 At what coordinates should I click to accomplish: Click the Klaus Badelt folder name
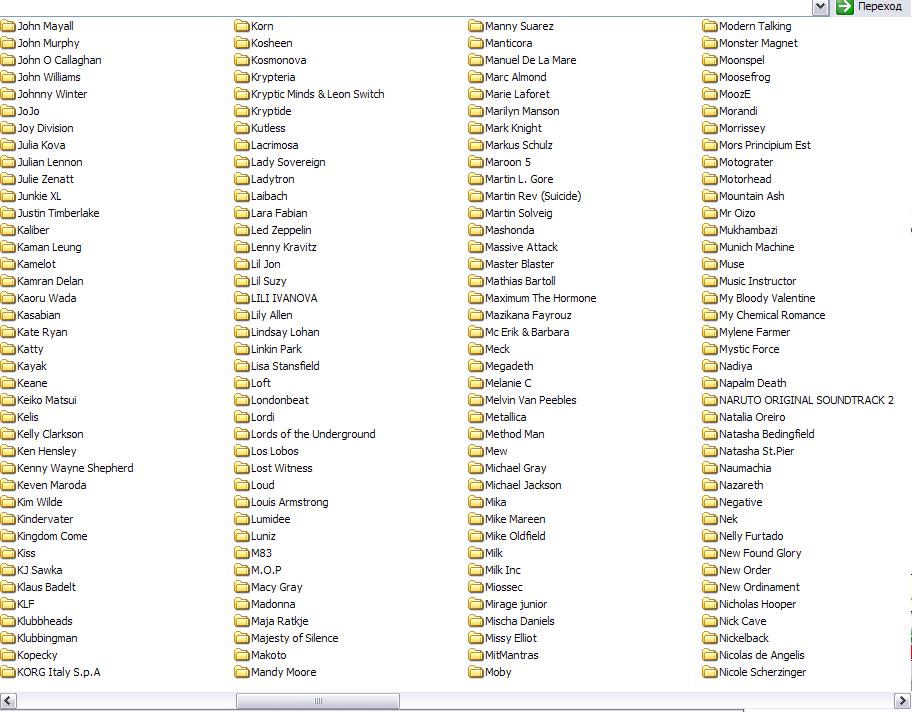(47, 587)
